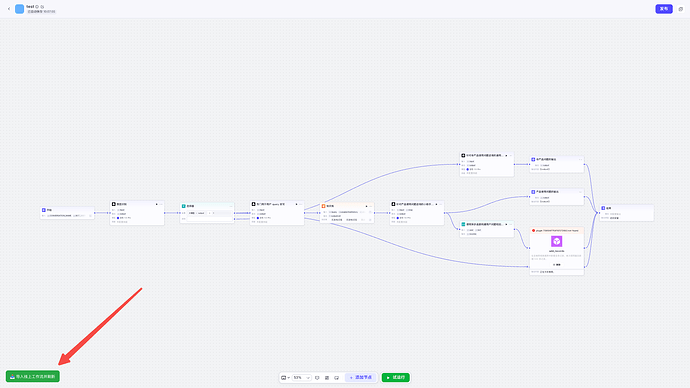Select the end node icon

click(603, 208)
